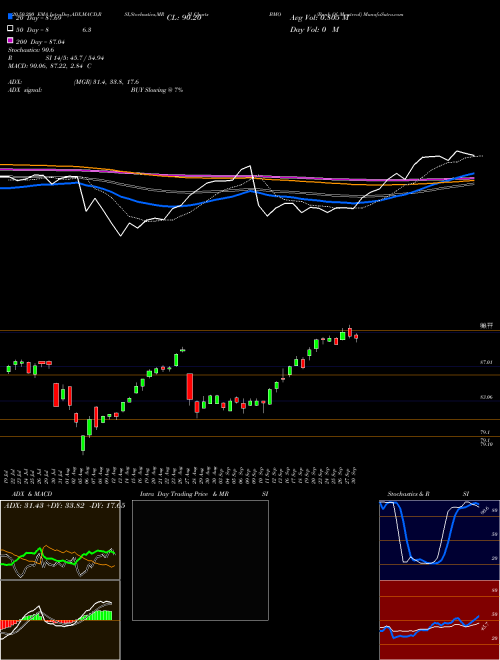This screenshot has height=660, width=500.
Task: Click the lowest green candlestick in early August
Action: point(83,444)
